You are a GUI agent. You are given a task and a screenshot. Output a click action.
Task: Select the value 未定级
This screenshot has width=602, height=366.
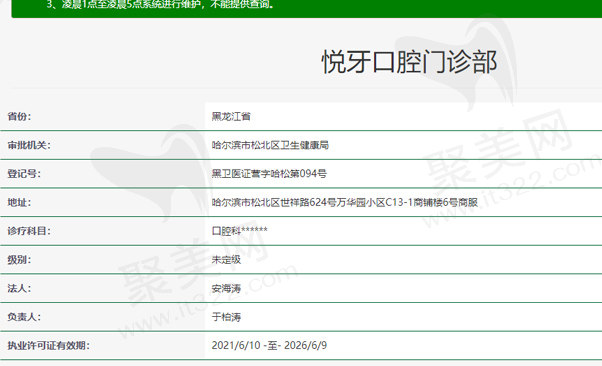tap(226, 260)
